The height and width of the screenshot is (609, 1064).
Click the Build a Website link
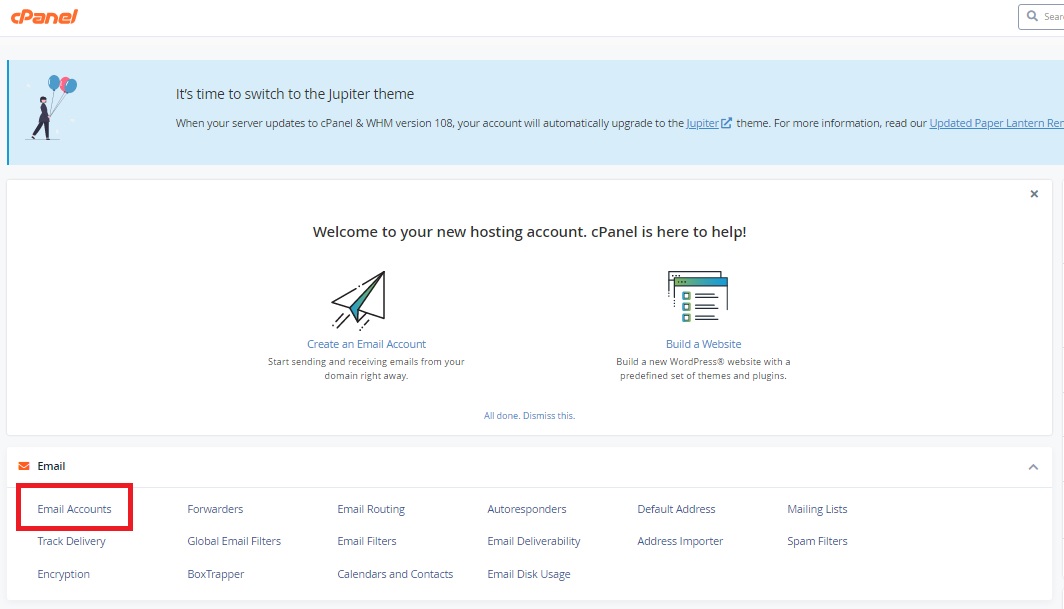[x=704, y=344]
